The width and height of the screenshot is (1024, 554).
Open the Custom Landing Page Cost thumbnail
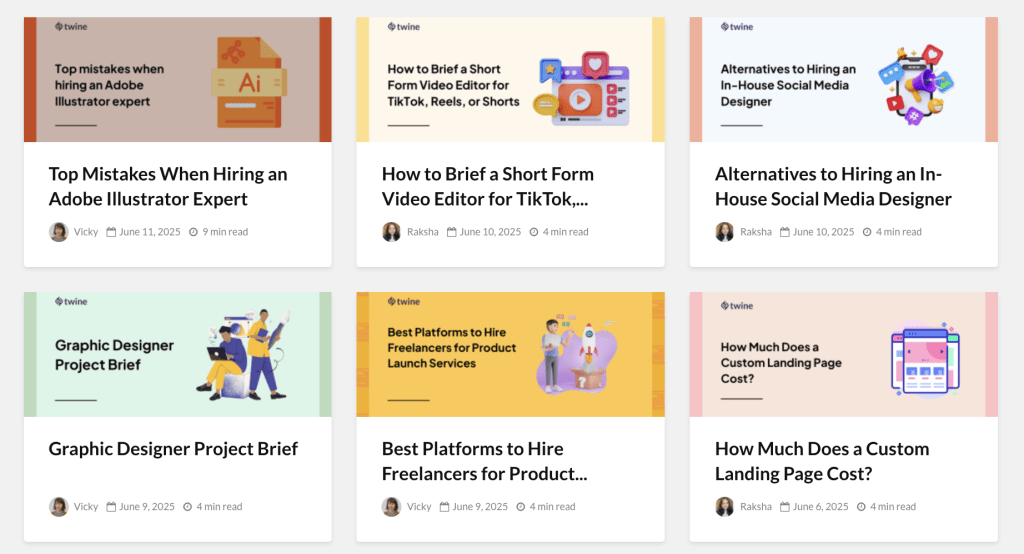(843, 355)
